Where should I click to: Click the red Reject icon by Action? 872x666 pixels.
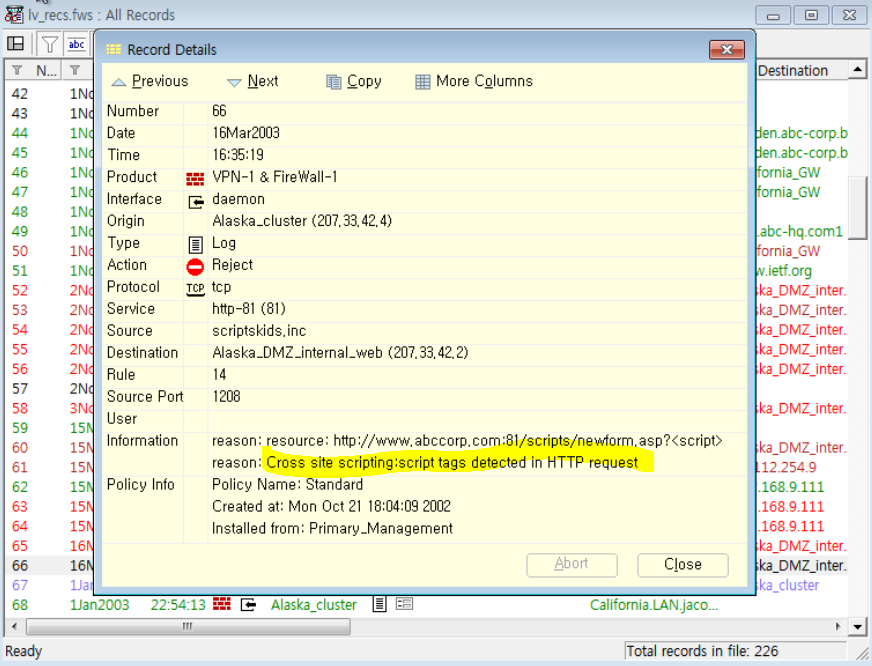click(x=195, y=267)
